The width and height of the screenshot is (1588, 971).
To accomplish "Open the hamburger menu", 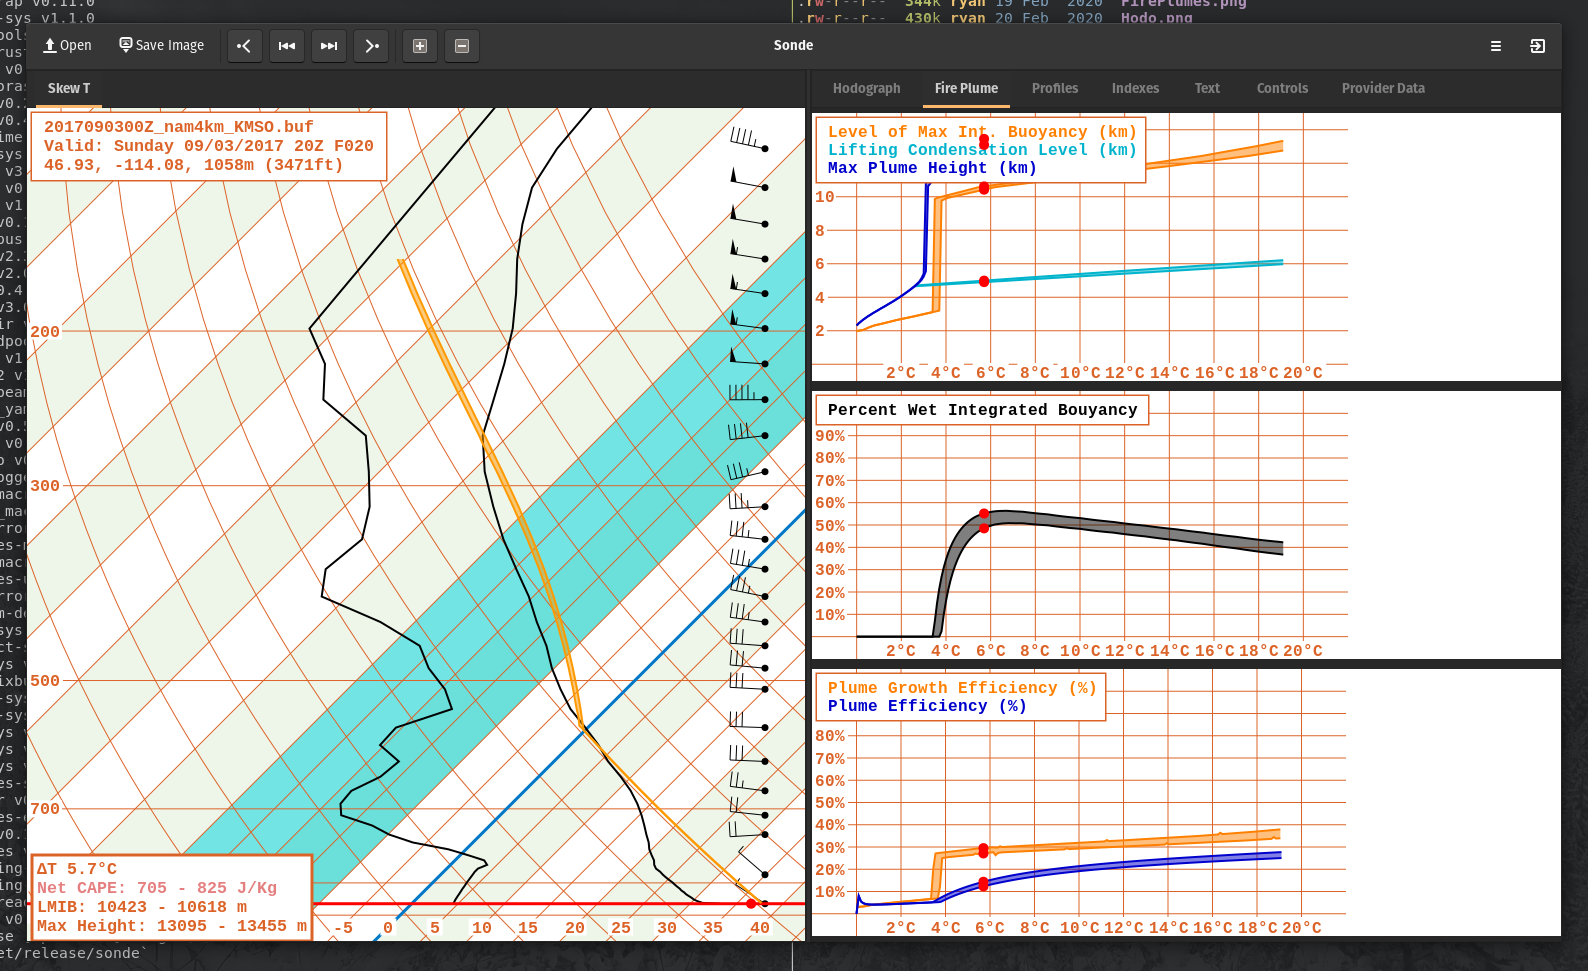I will coord(1496,46).
